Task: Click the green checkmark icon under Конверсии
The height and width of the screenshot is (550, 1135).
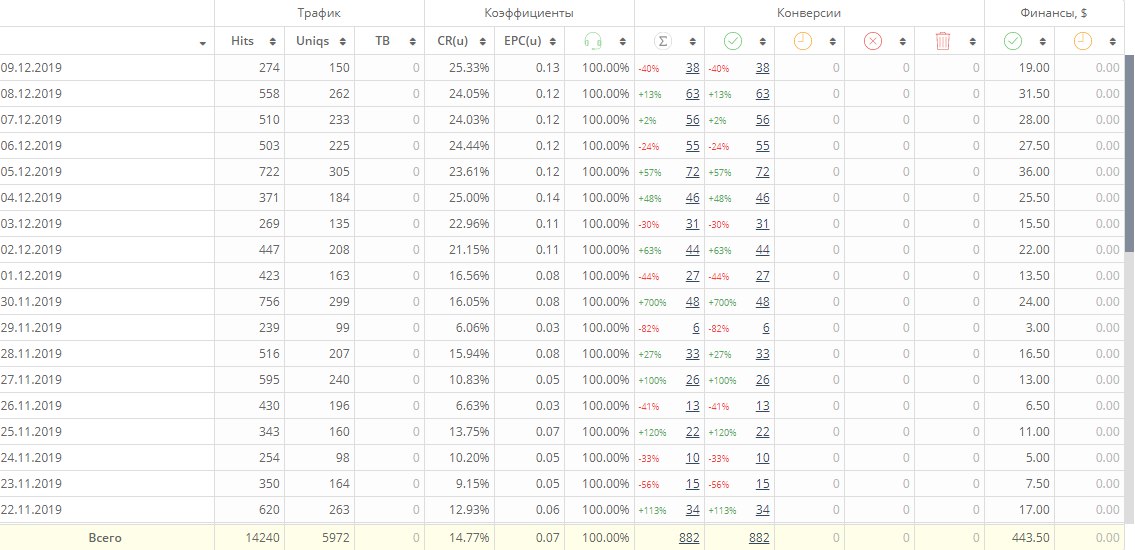Action: coord(733,41)
